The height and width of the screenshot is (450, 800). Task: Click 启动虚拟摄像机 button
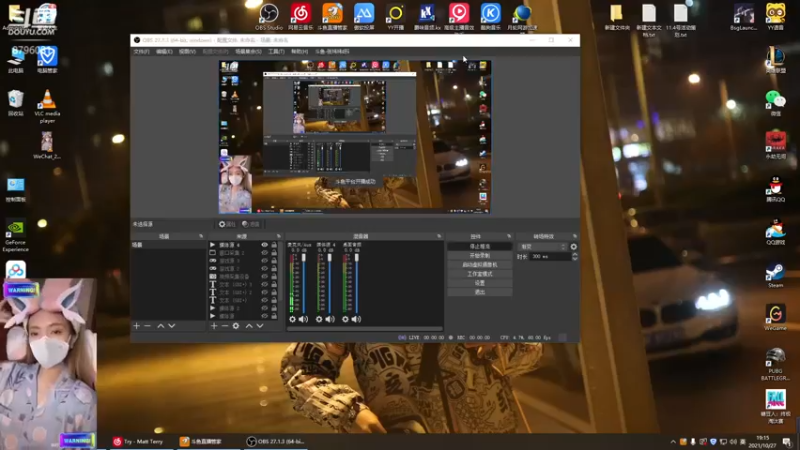(x=480, y=265)
